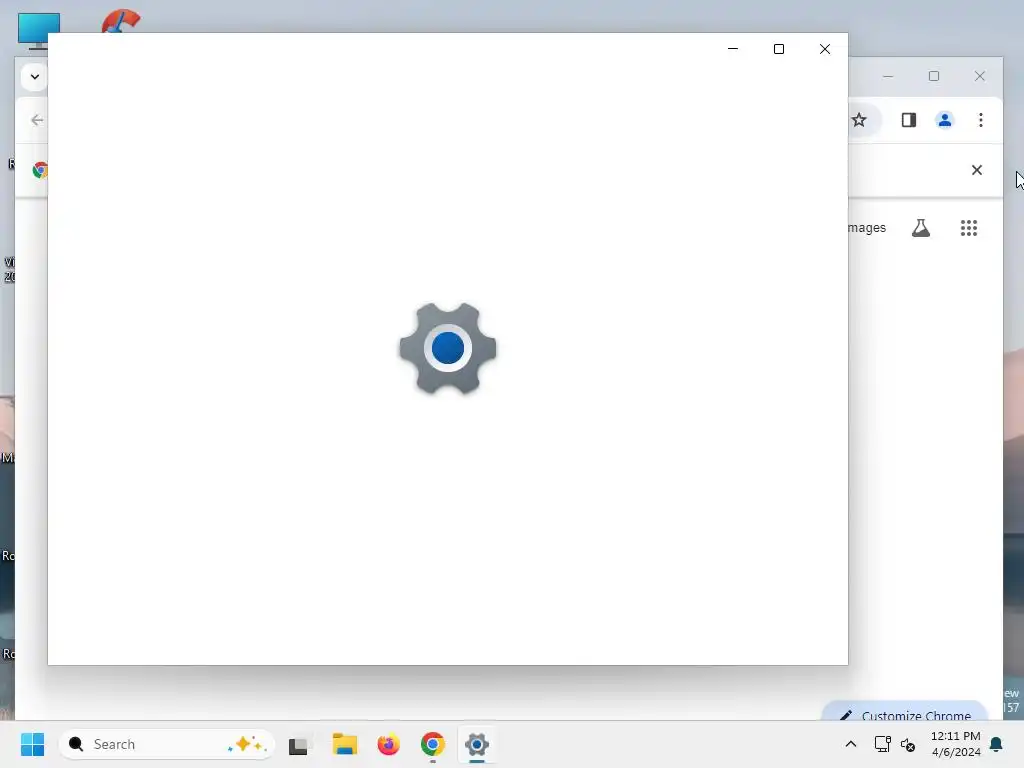
Task: Open Firefox from the taskbar
Action: pyautogui.click(x=389, y=744)
